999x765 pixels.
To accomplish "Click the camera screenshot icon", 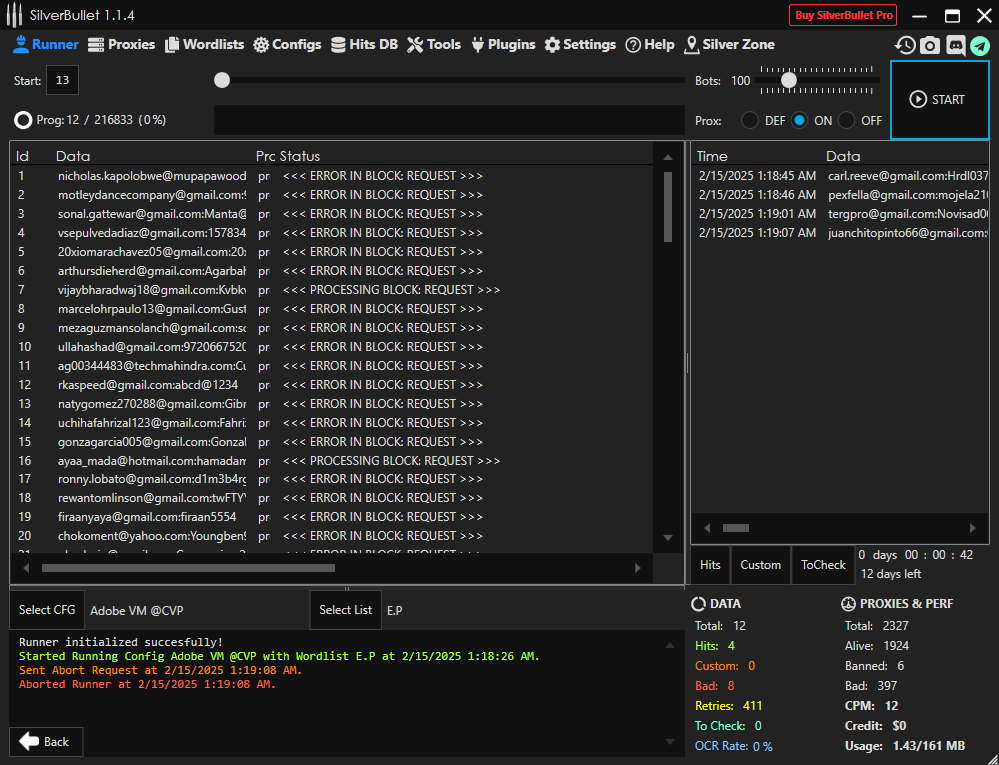I will 930,45.
